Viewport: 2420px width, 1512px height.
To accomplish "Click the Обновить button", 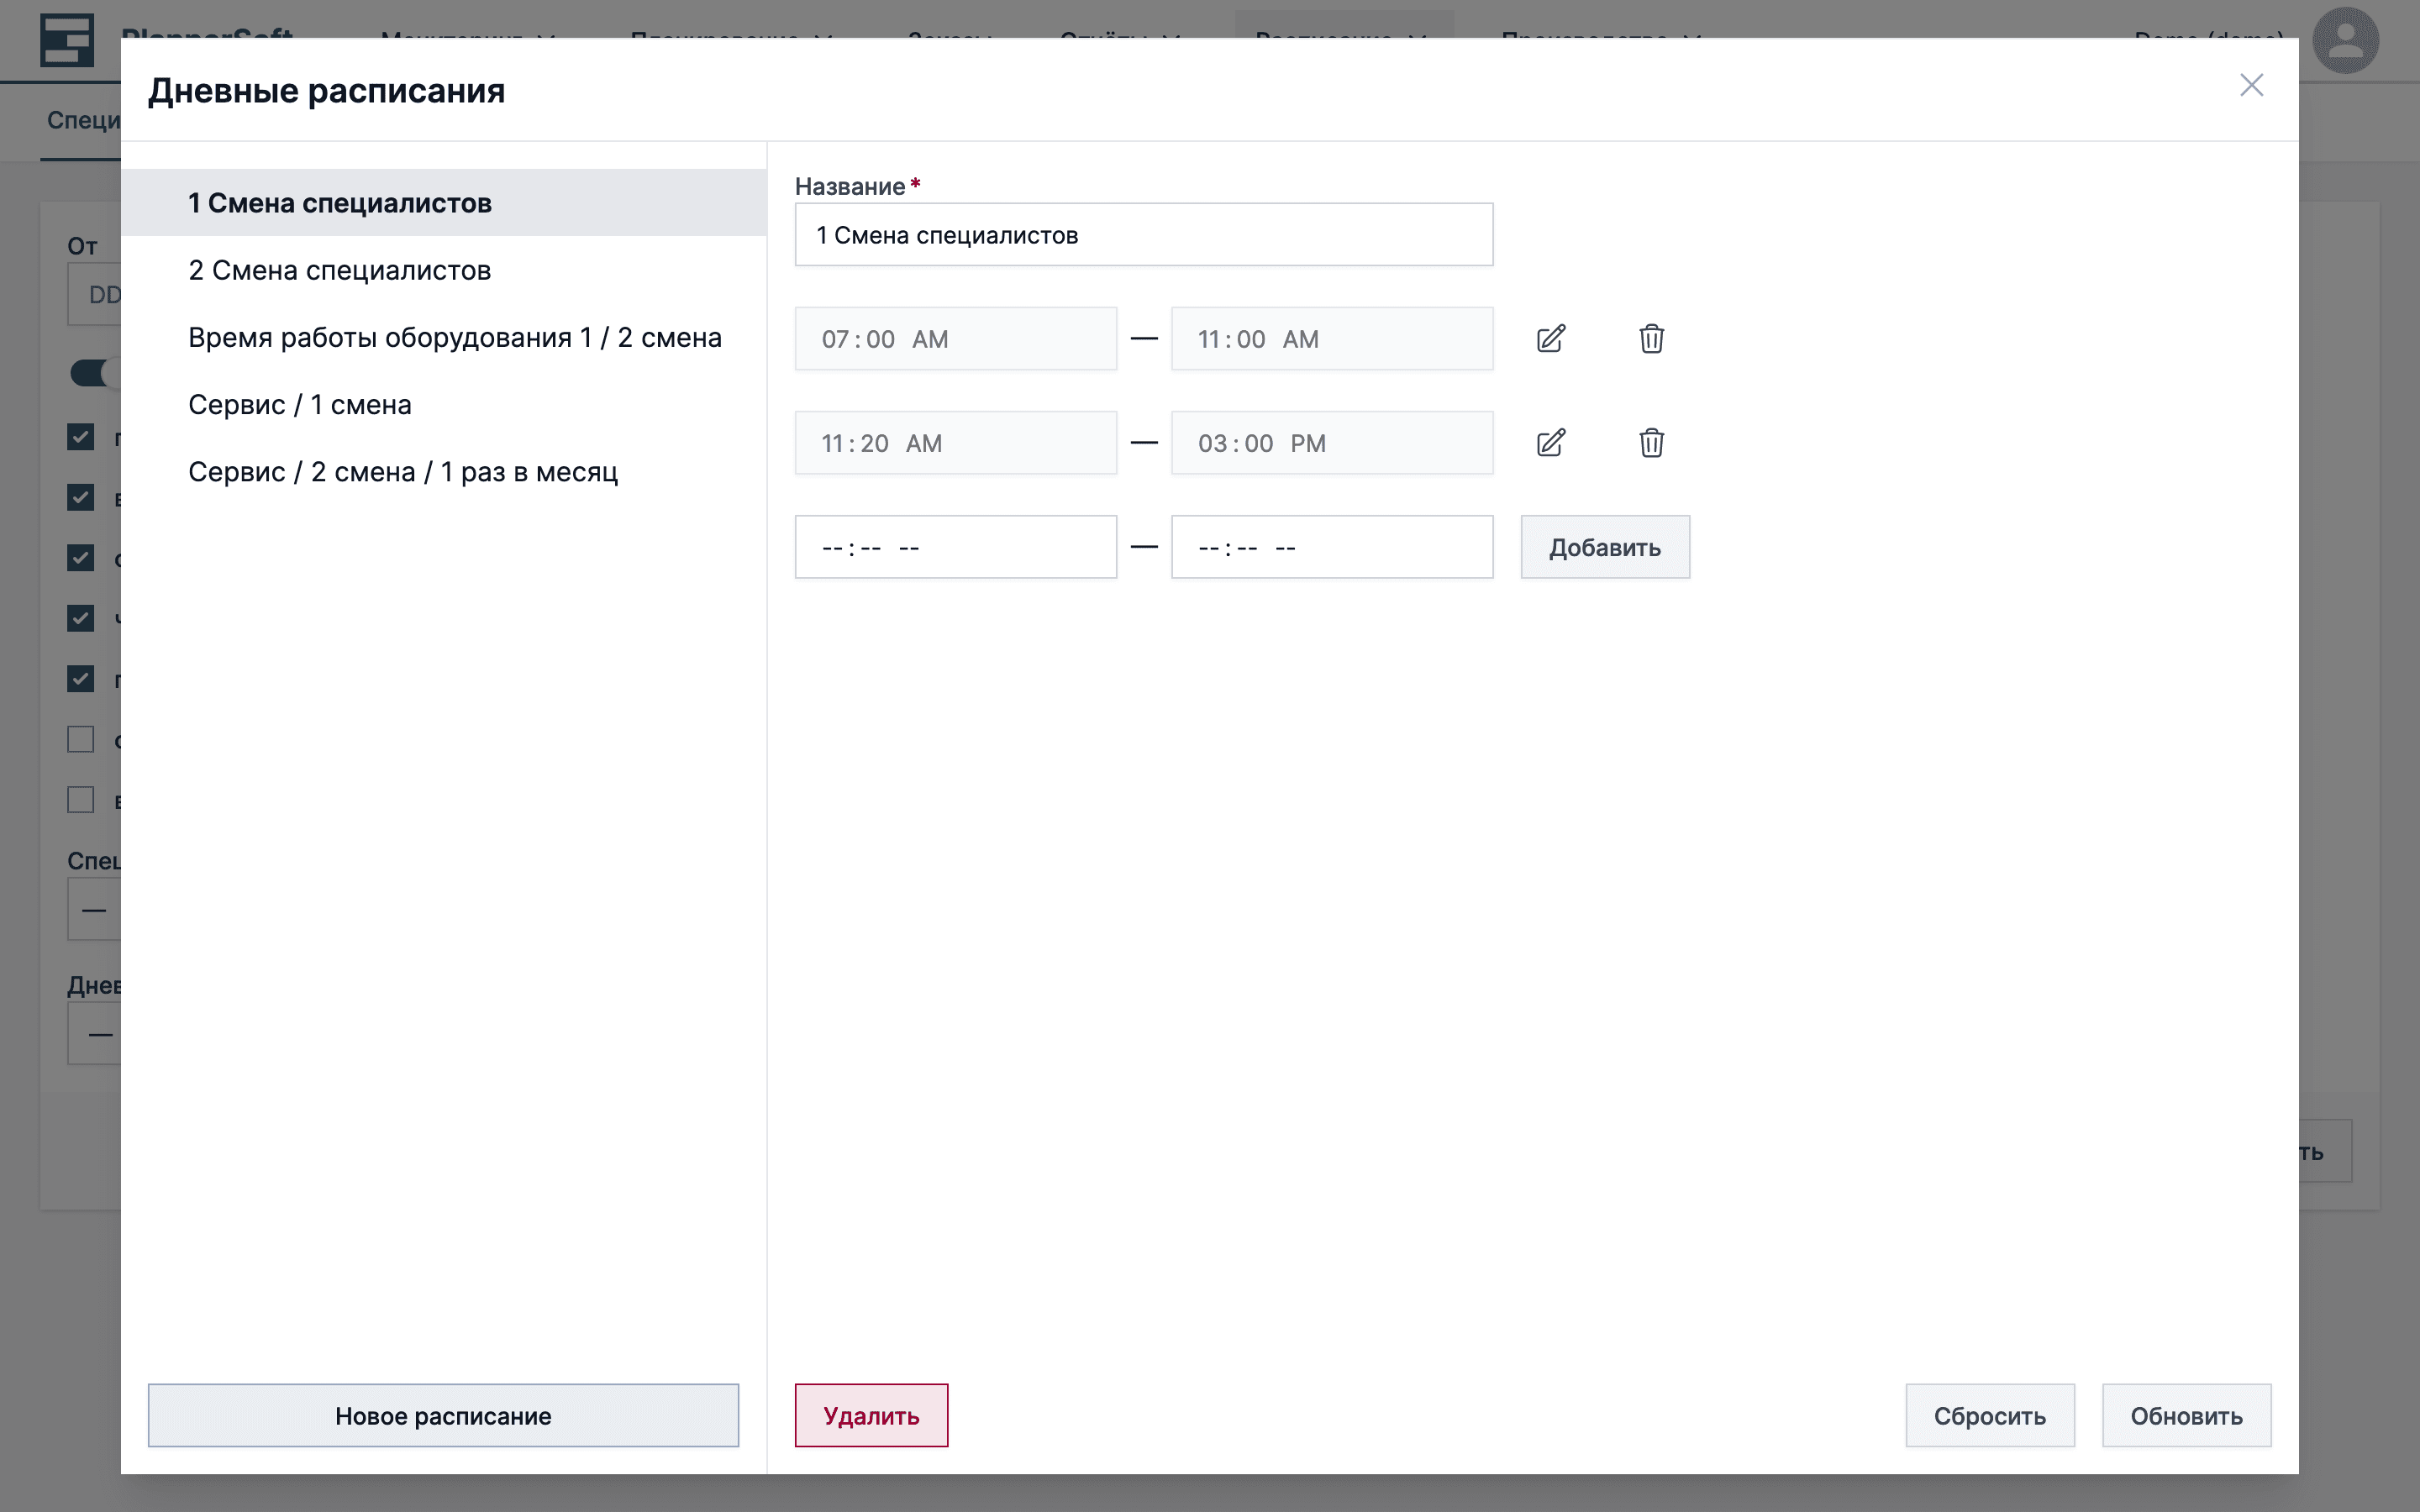I will coord(2186,1415).
